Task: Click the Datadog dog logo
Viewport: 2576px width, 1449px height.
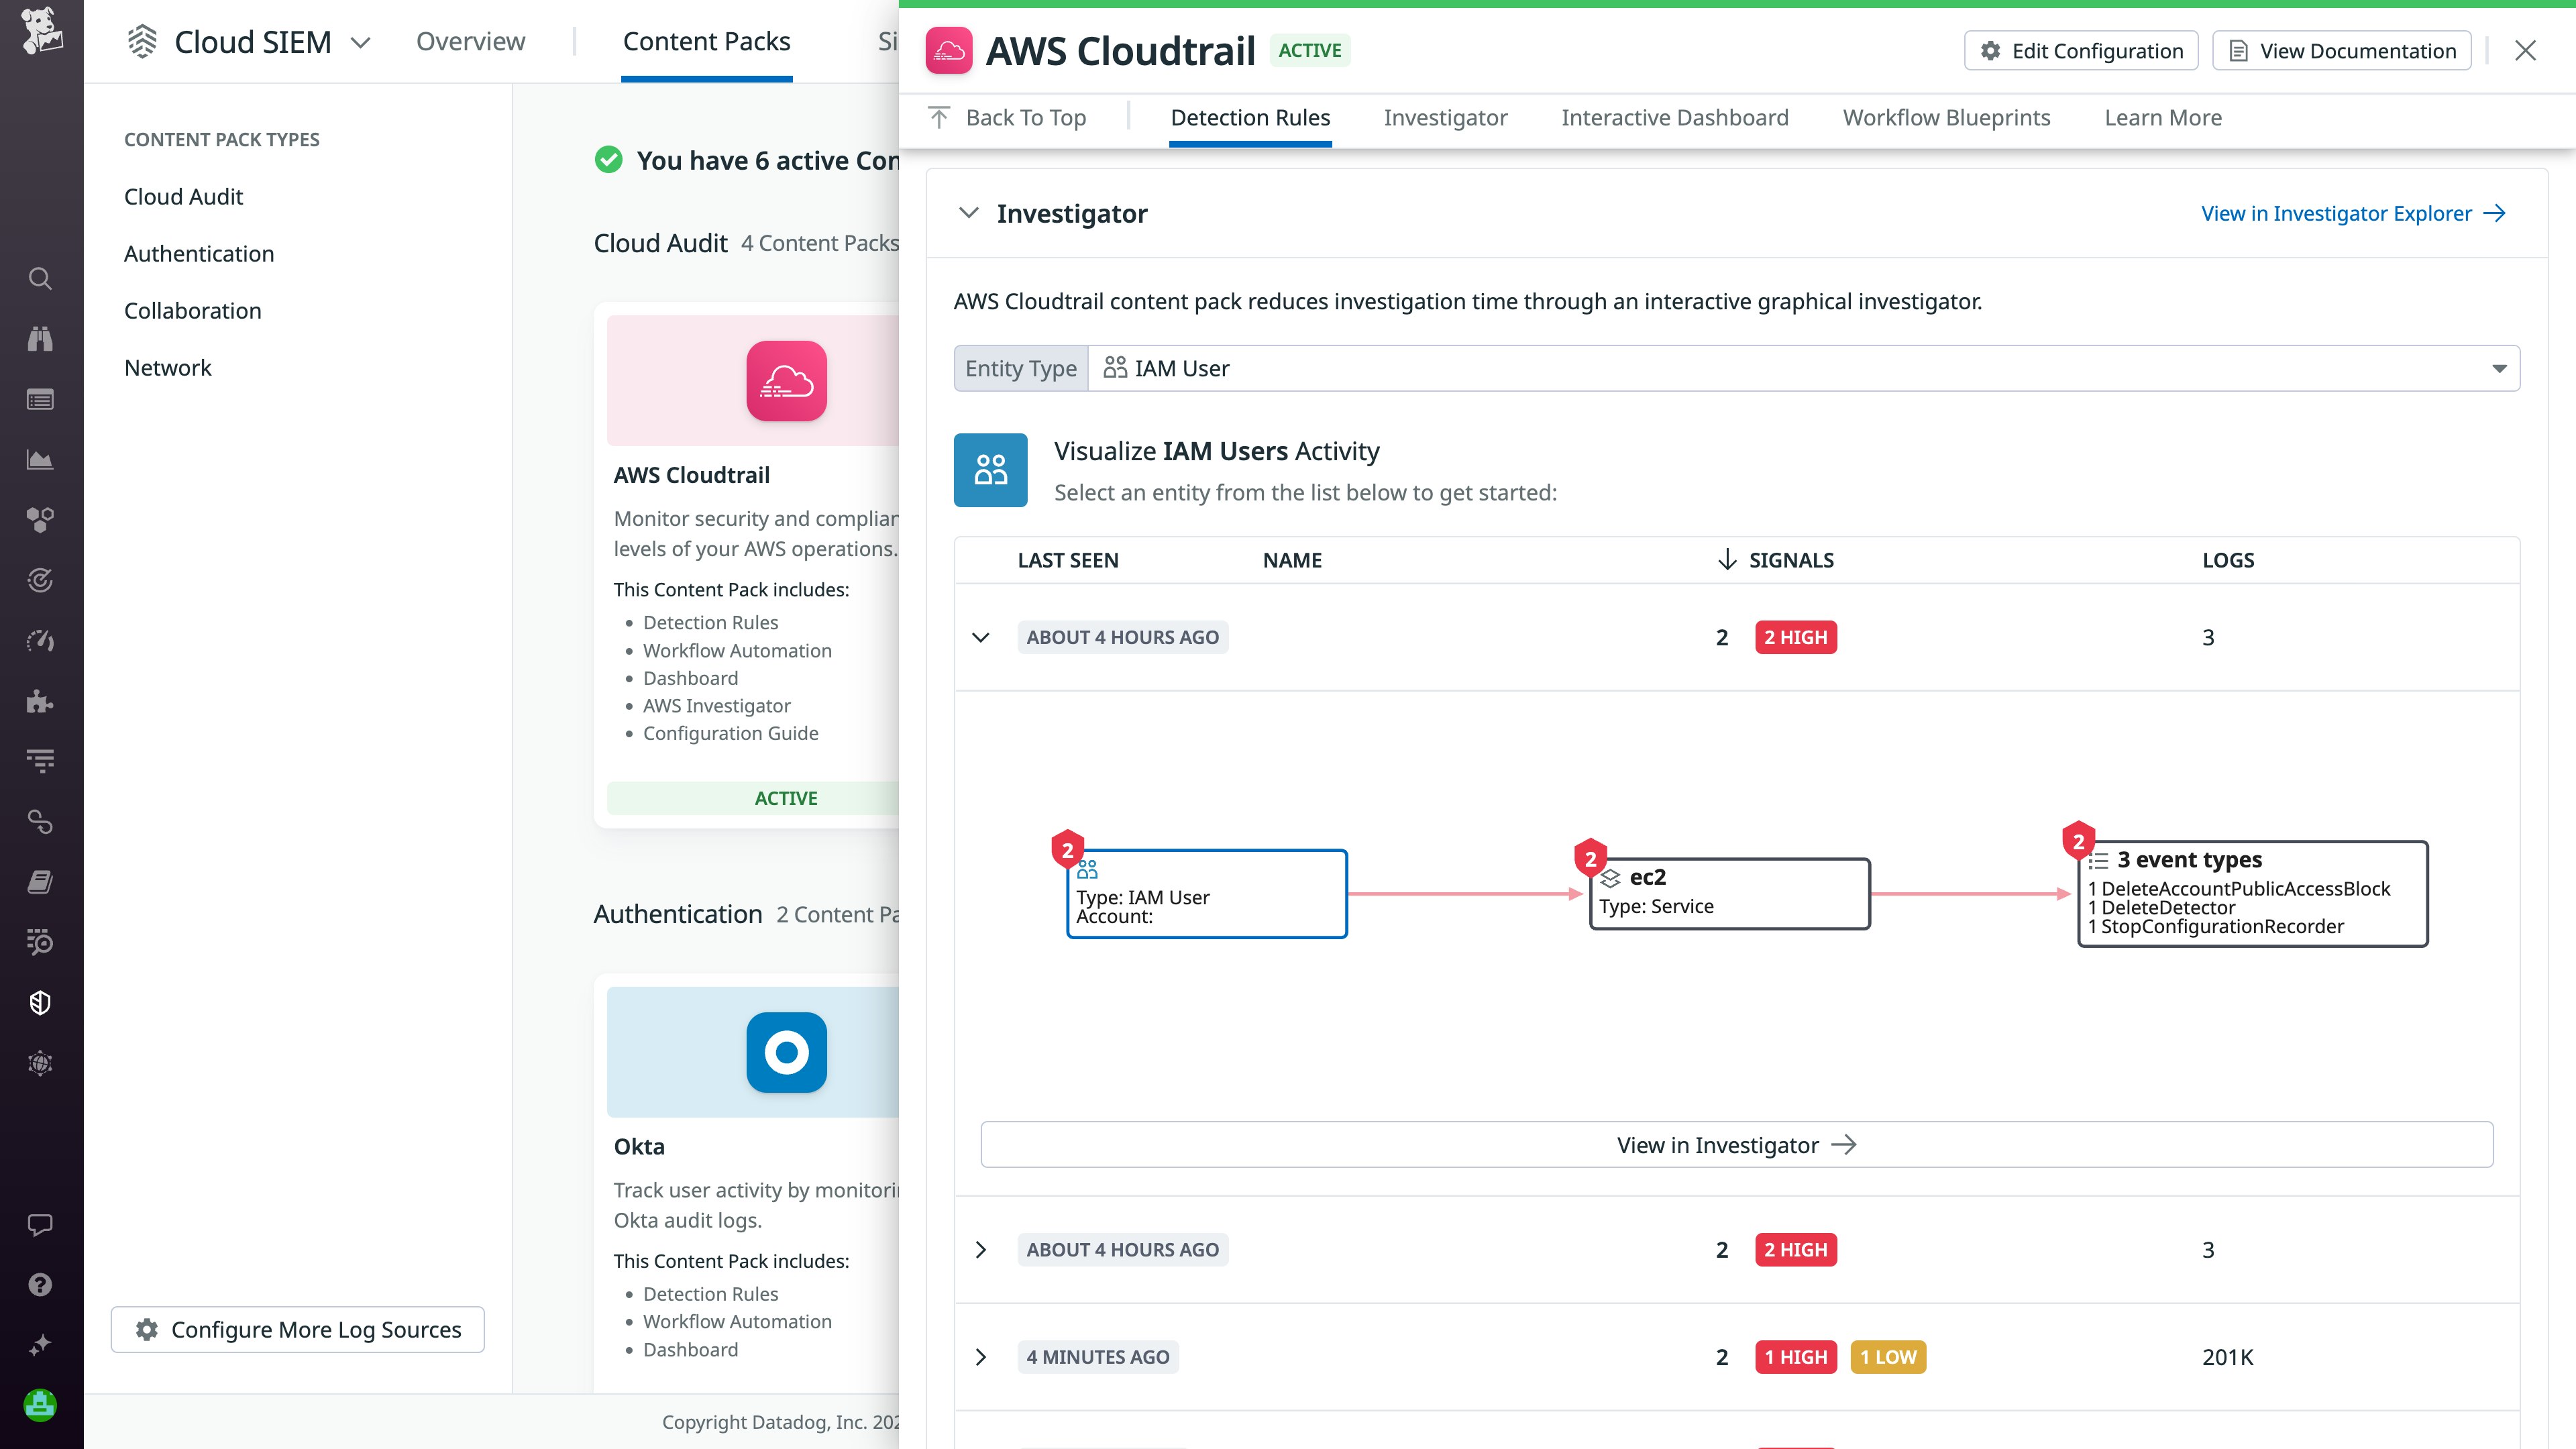Action: [41, 32]
